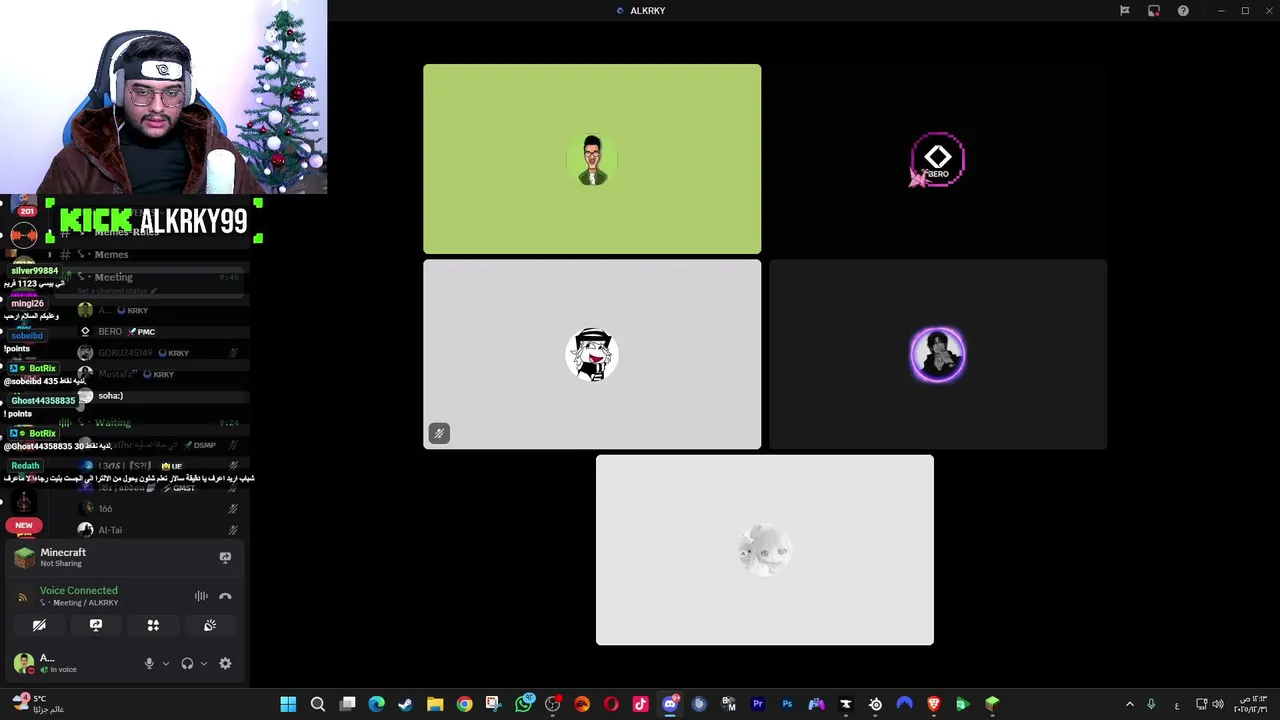
Task: Open Windows Start menu
Action: point(288,704)
